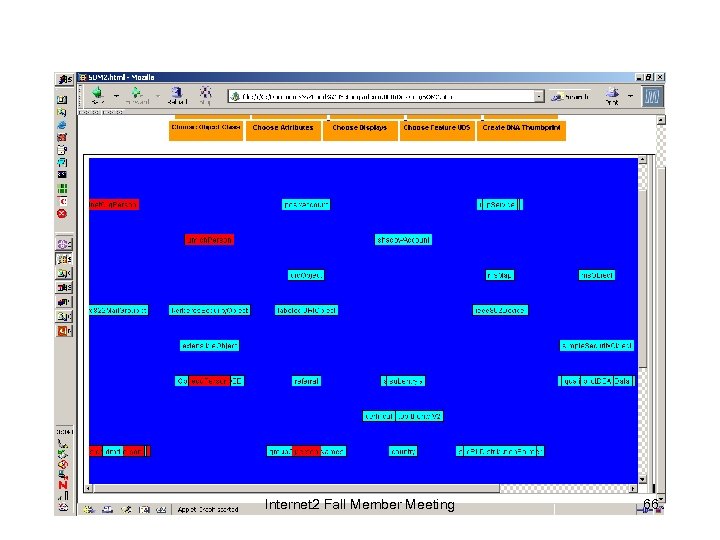
Task: Reload the page with the Reload icon
Action: point(177,95)
